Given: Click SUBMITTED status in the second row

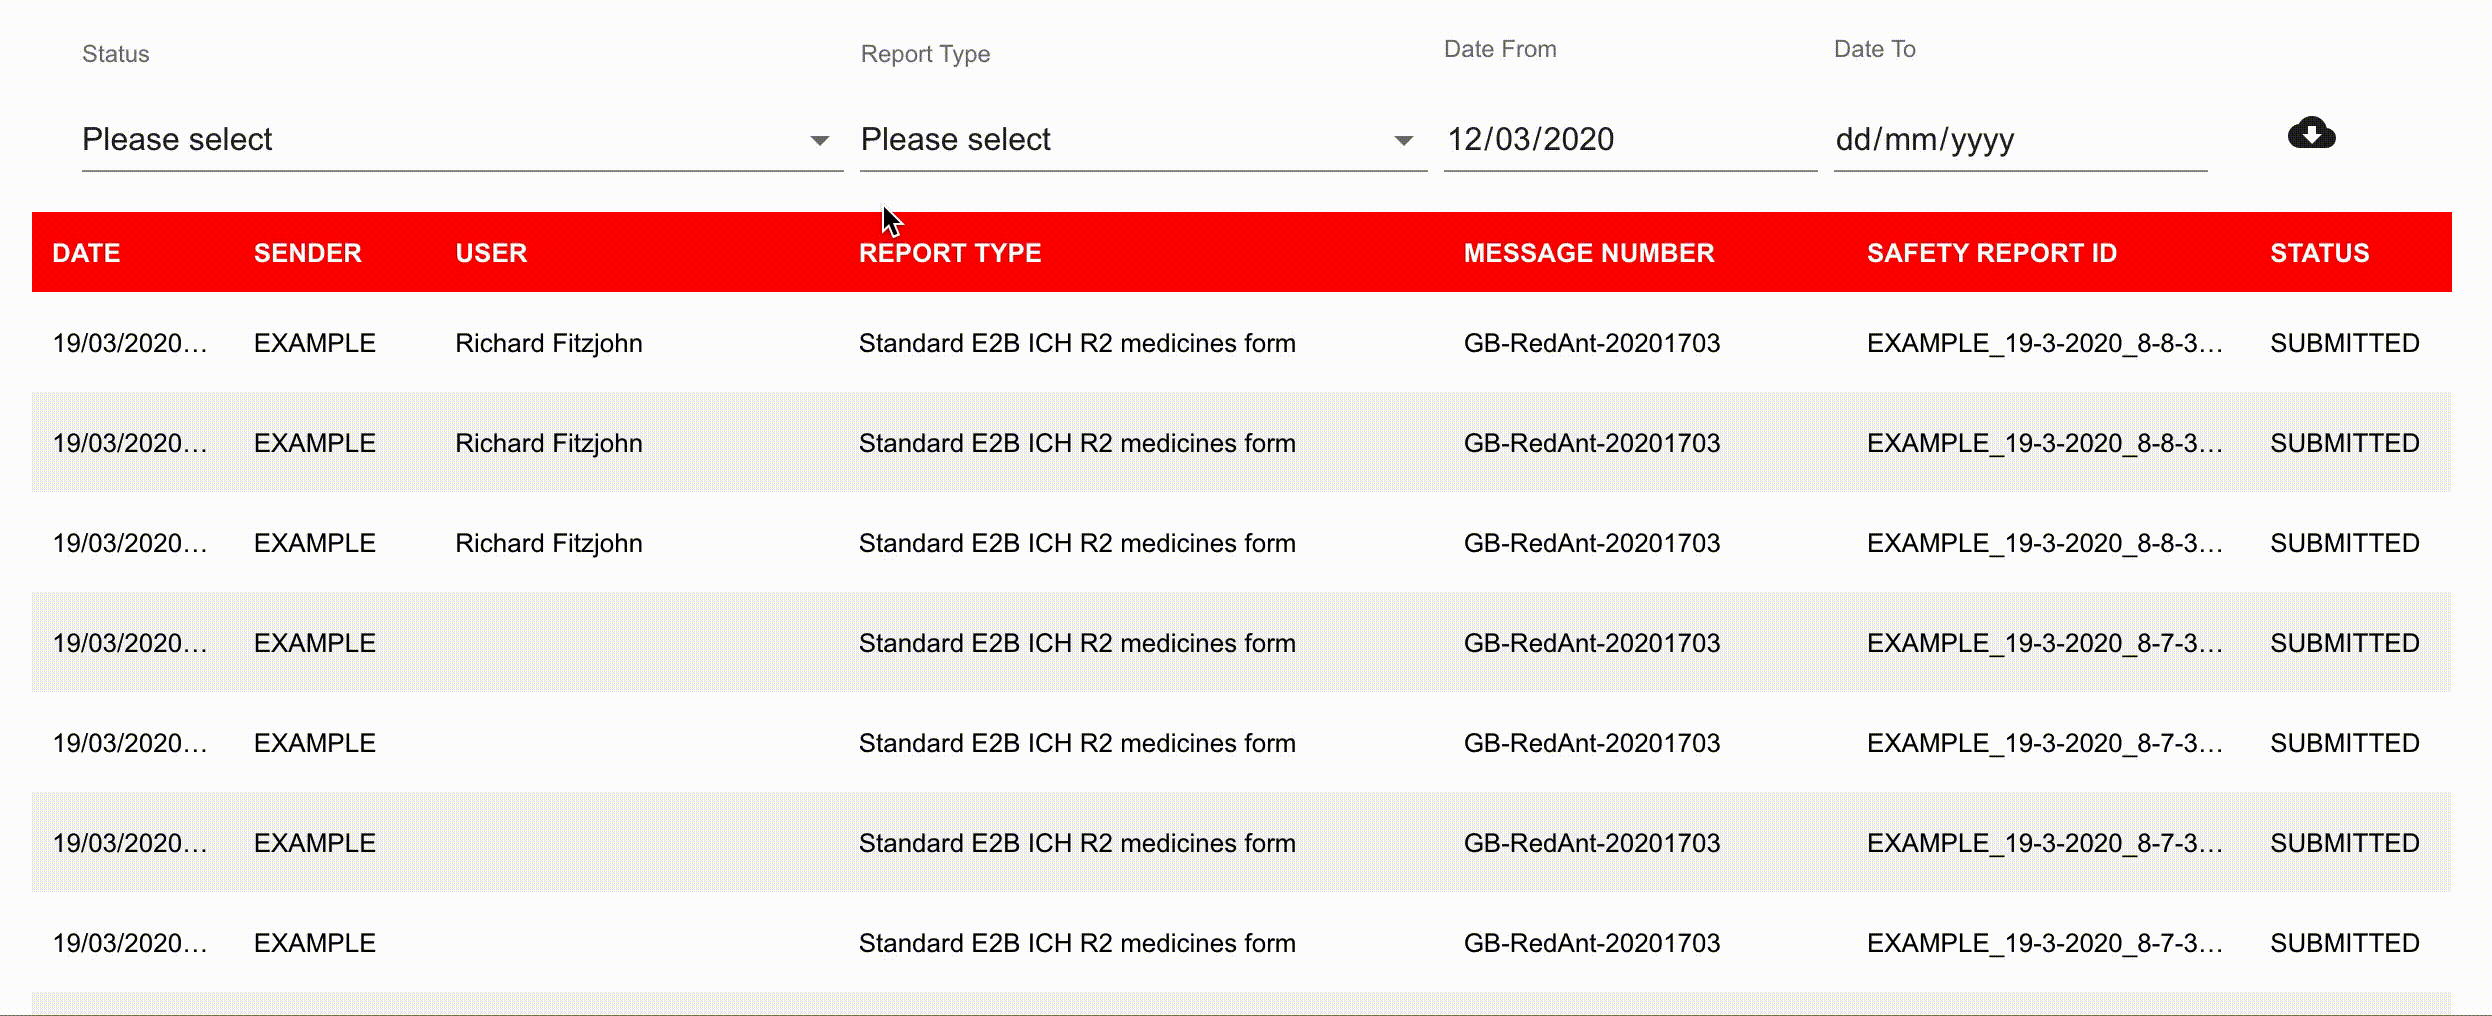Looking at the screenshot, I should click(x=2344, y=444).
